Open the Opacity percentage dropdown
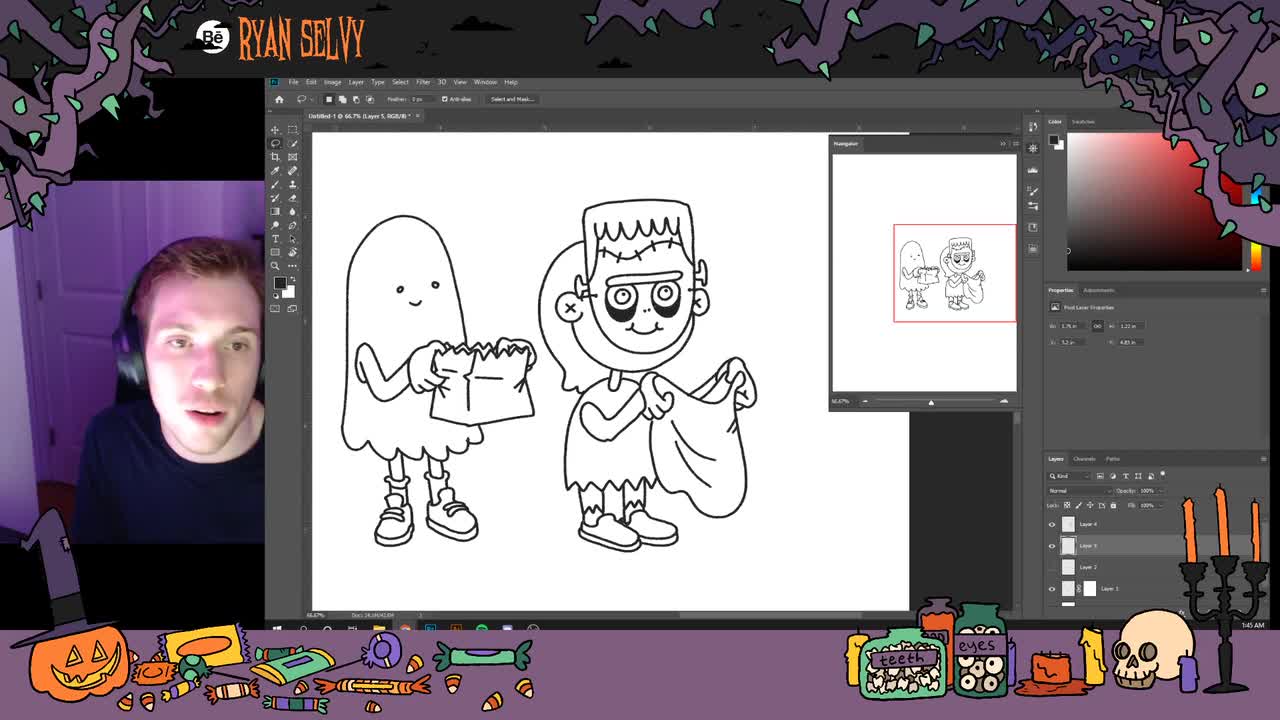 pos(1161,491)
